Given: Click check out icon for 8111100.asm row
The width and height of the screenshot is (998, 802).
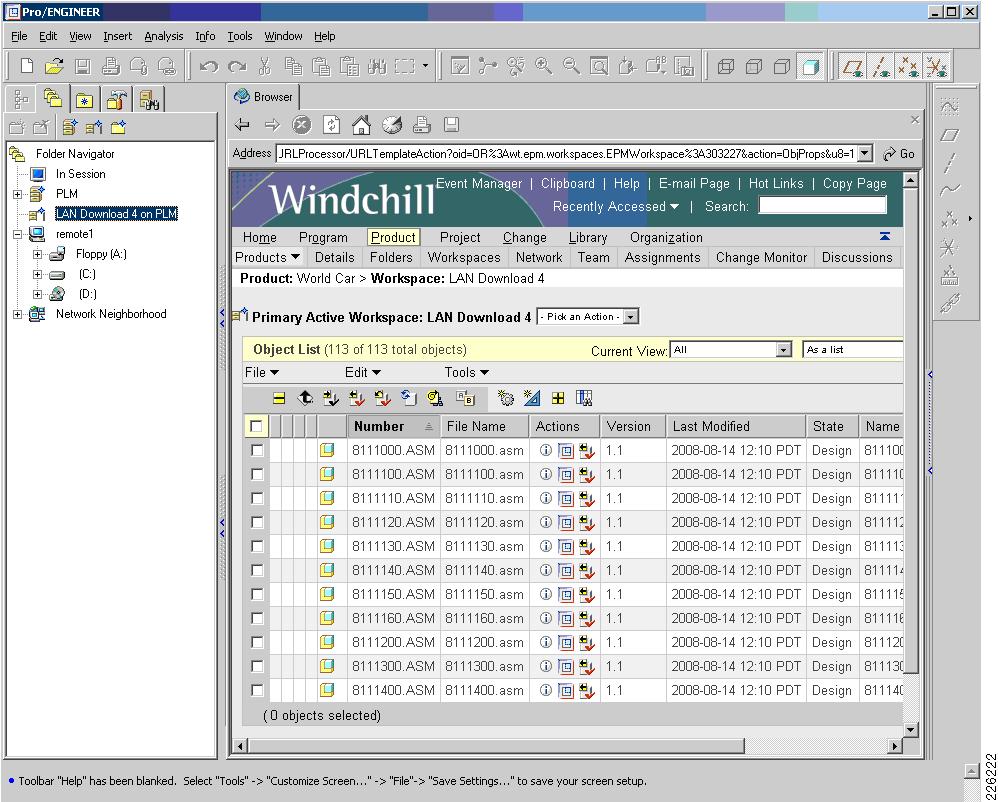Looking at the screenshot, I should [x=586, y=475].
